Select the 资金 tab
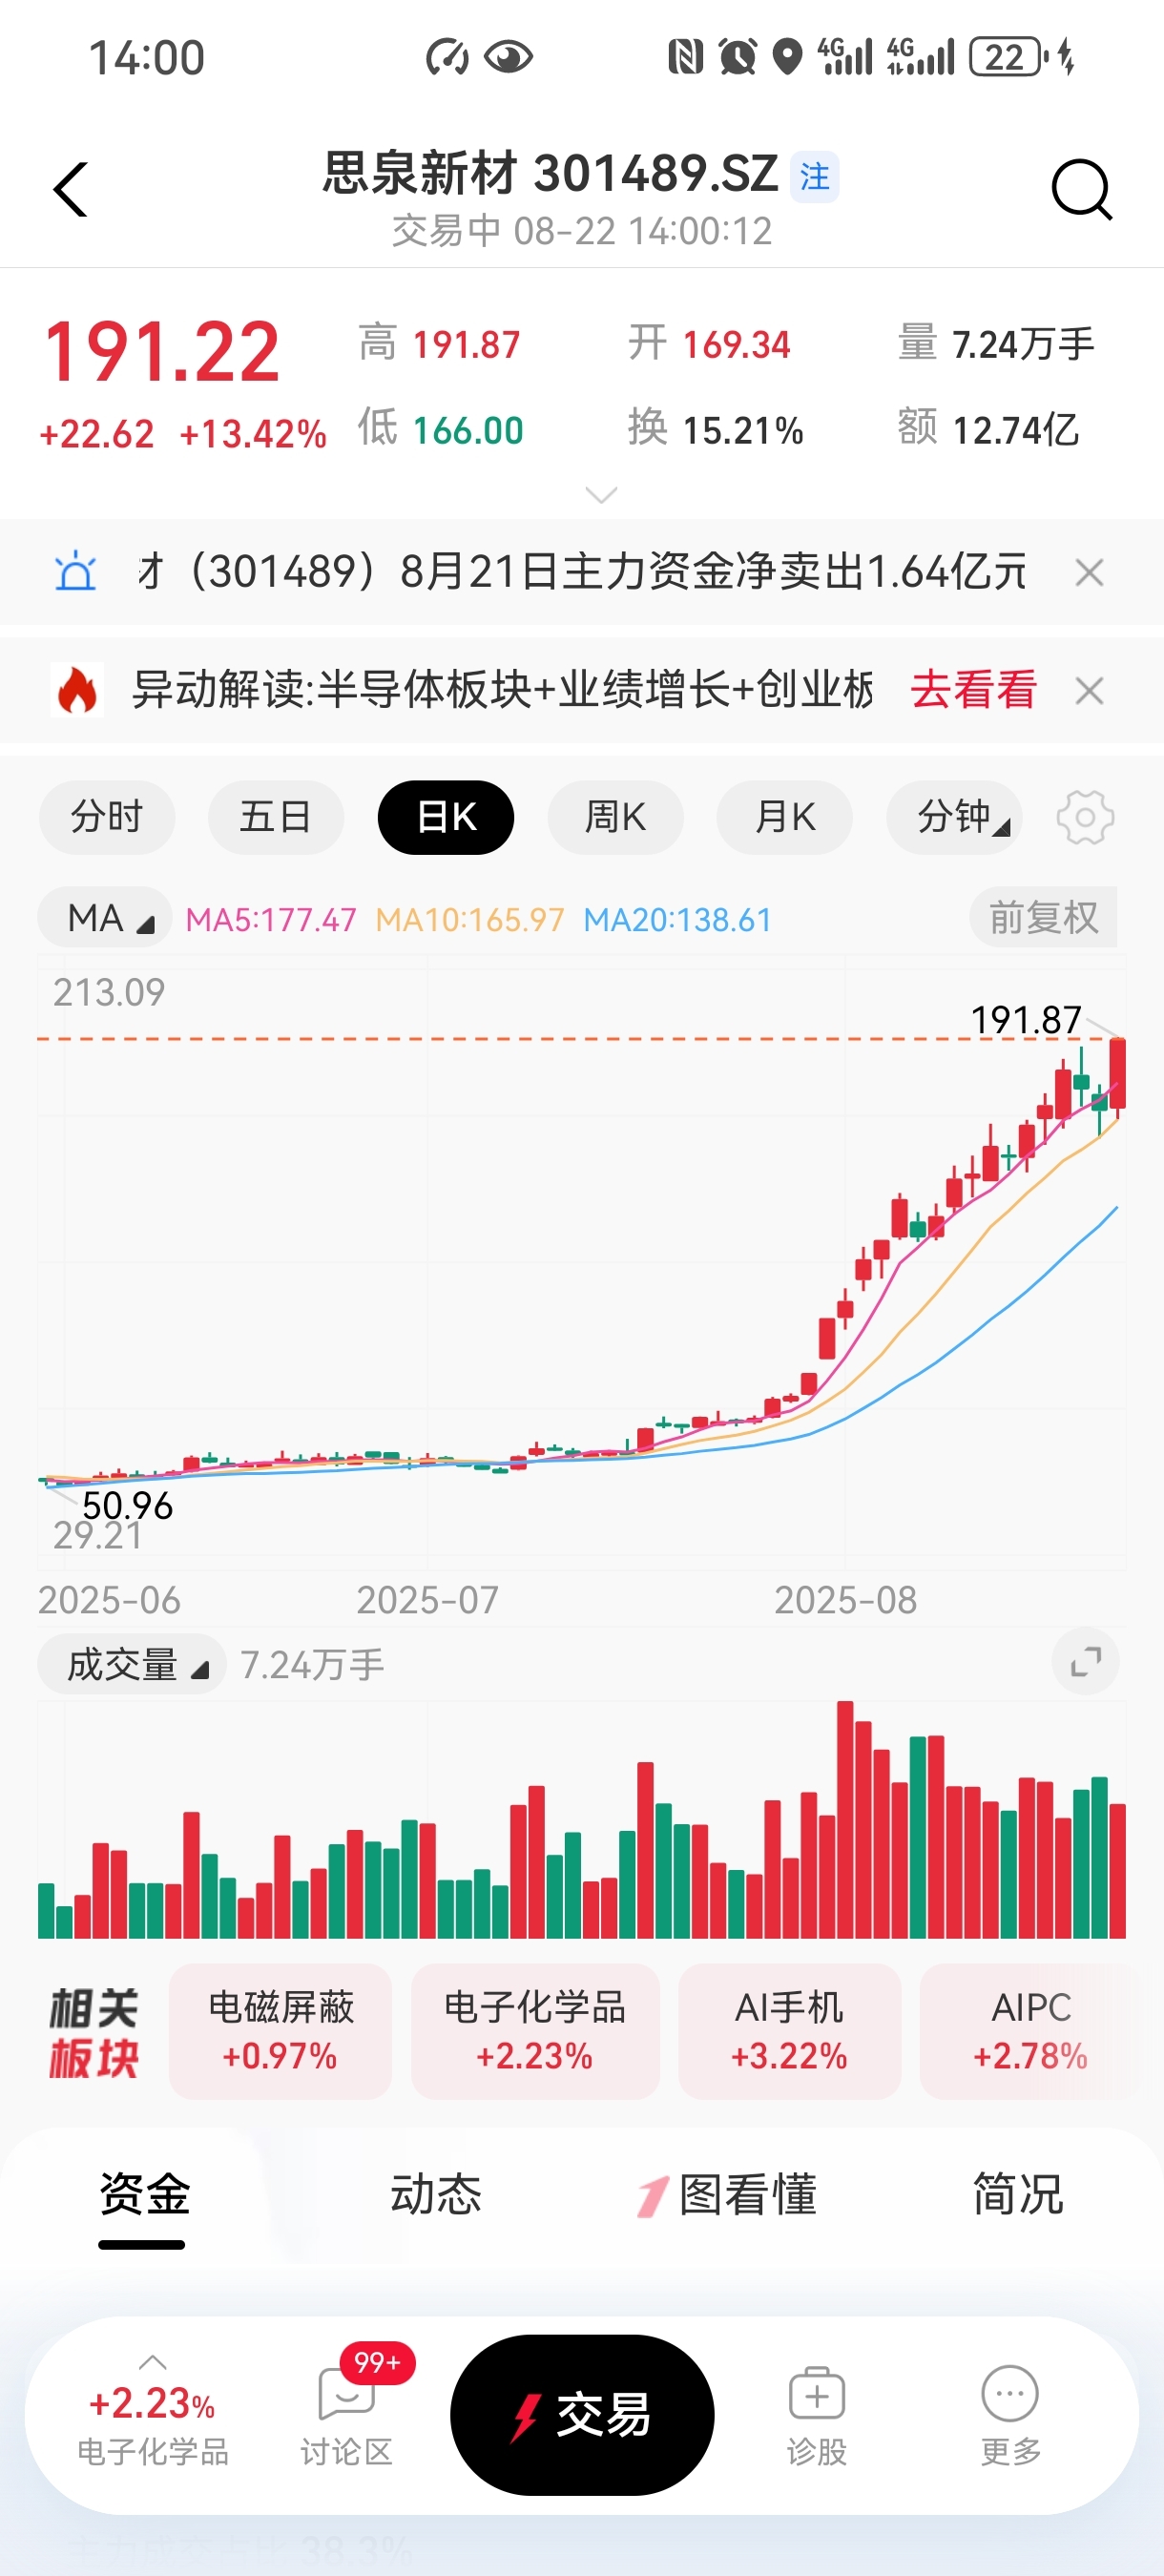 click(x=144, y=2195)
